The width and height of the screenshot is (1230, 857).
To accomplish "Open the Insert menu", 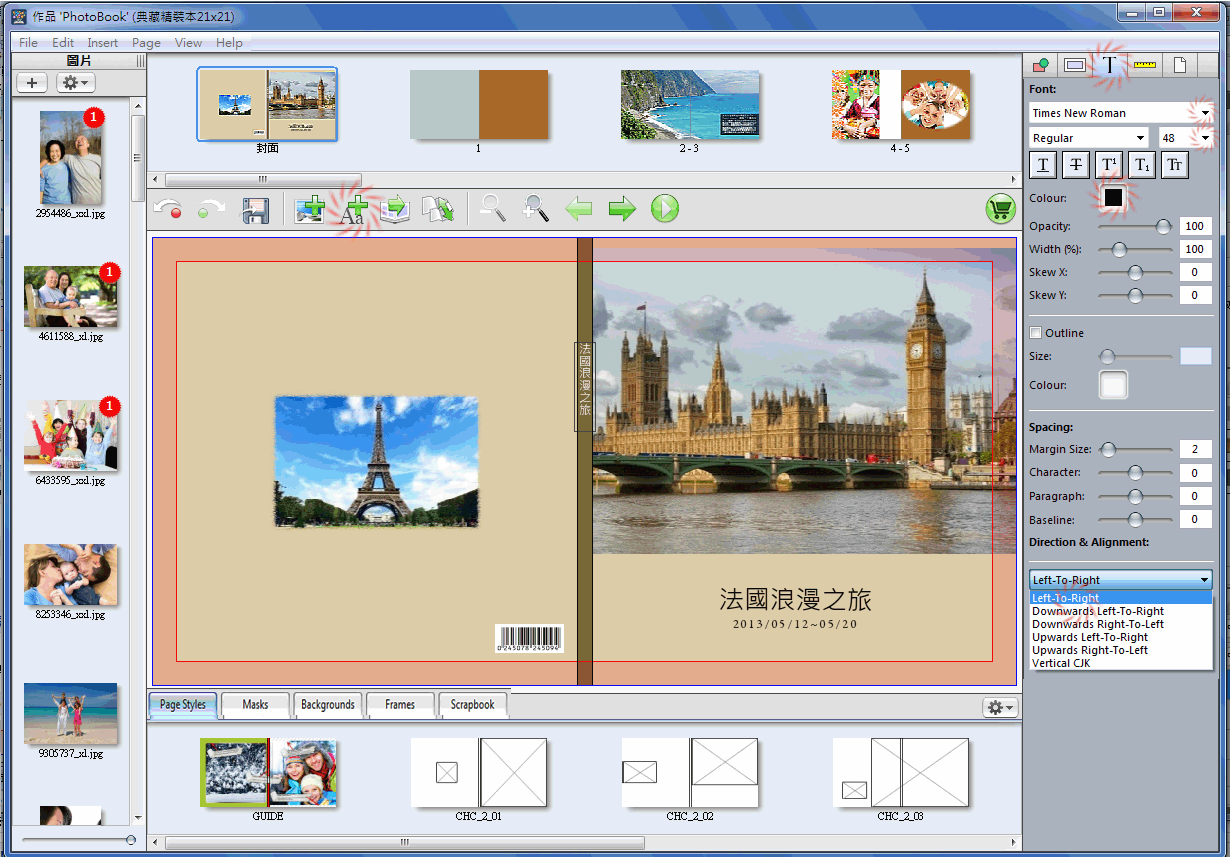I will (x=102, y=43).
